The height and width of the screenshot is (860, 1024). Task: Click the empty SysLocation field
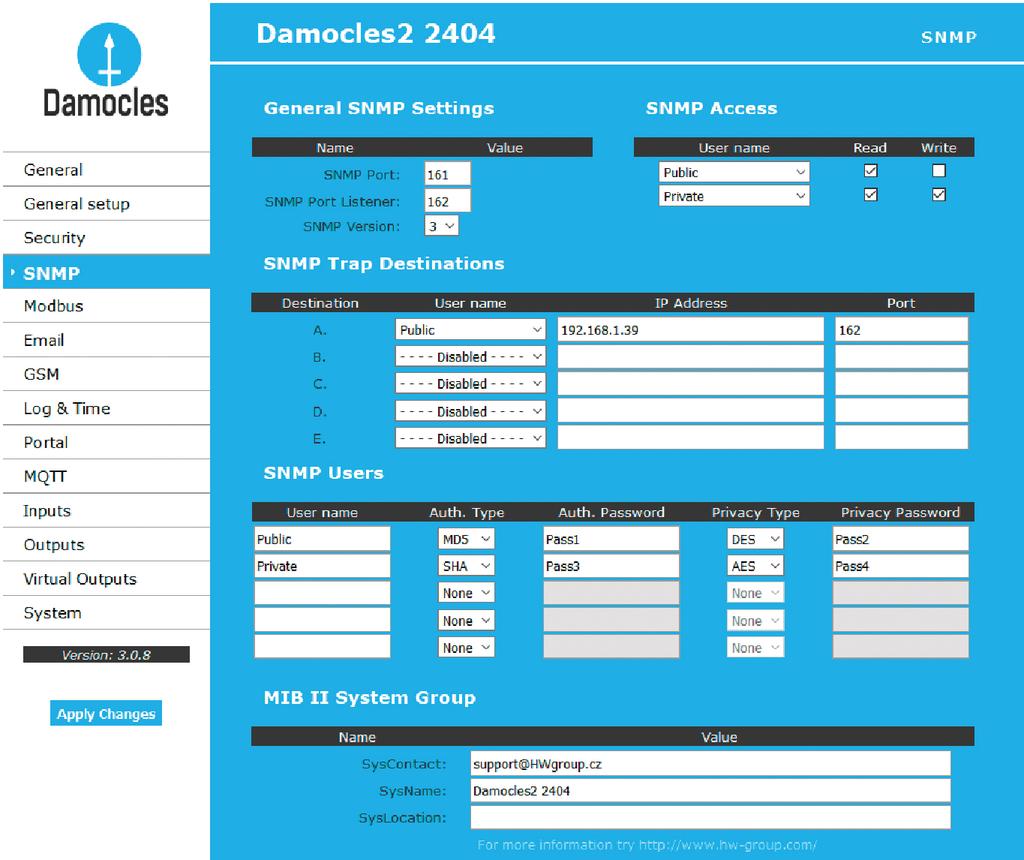coord(711,817)
